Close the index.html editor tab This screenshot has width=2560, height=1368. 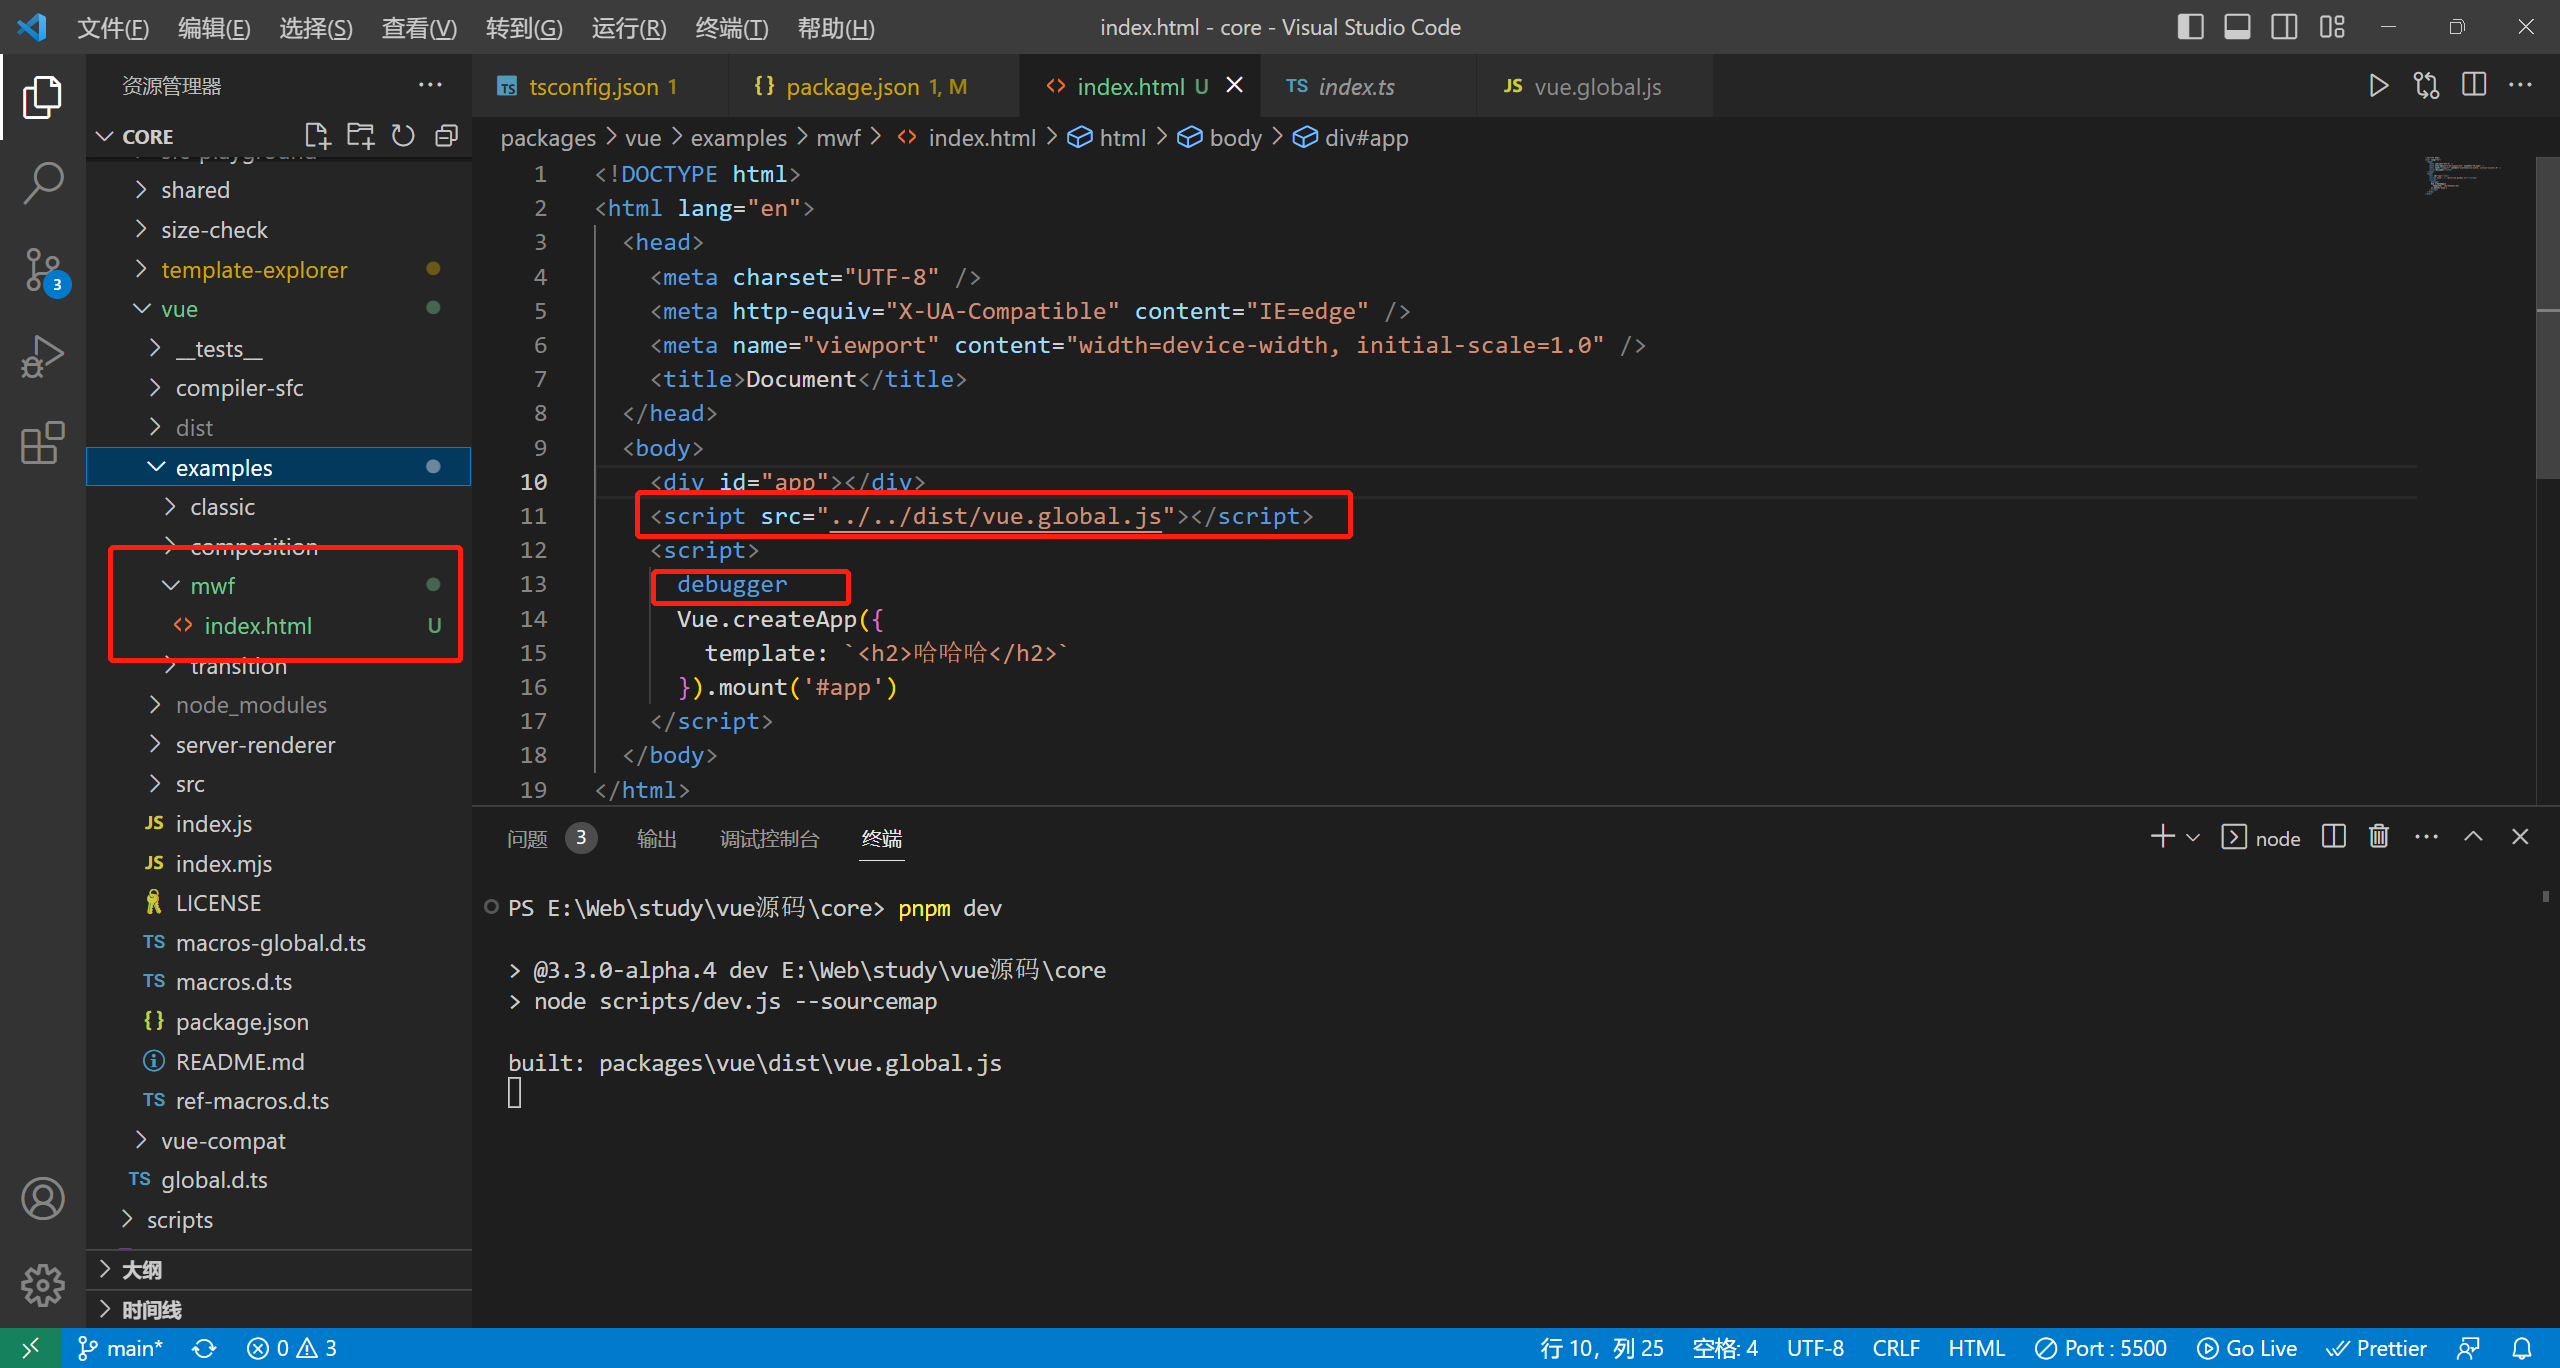pos(1235,85)
